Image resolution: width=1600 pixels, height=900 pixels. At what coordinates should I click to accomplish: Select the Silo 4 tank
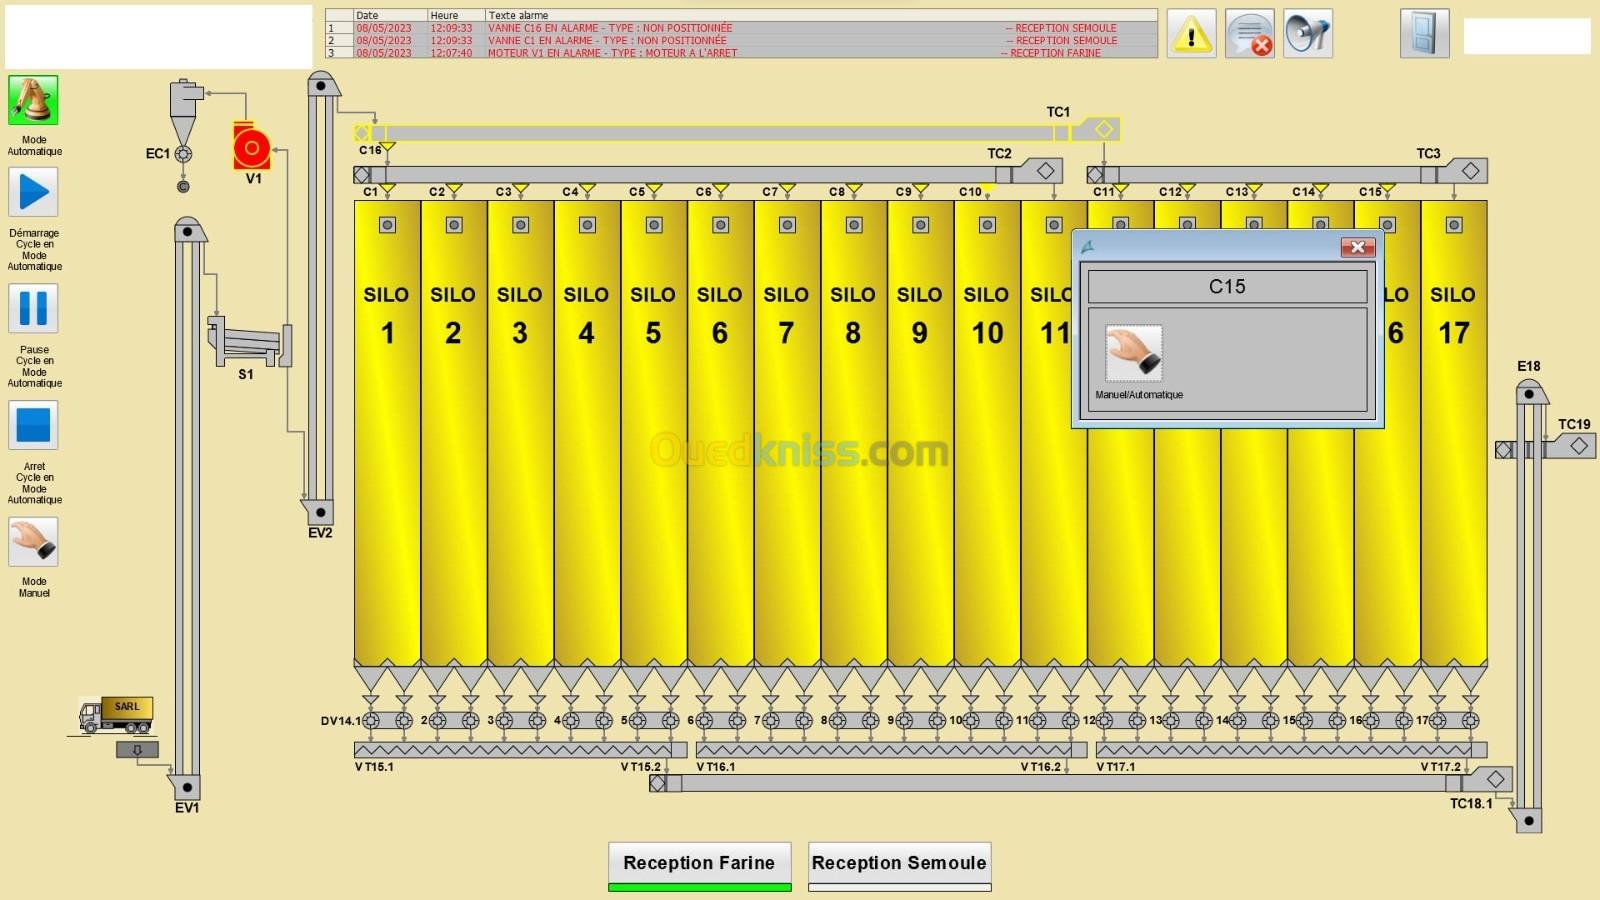587,433
